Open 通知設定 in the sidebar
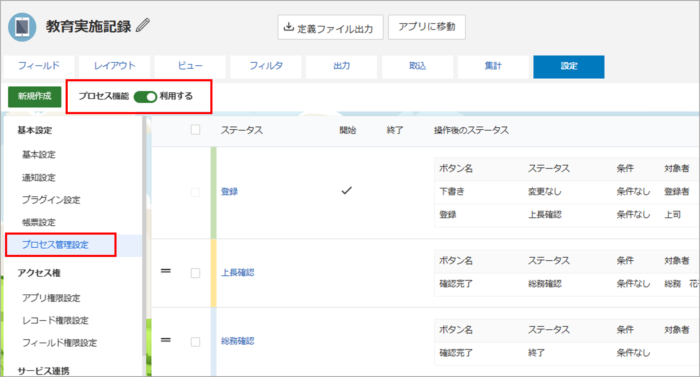The width and height of the screenshot is (700, 377). point(39,177)
